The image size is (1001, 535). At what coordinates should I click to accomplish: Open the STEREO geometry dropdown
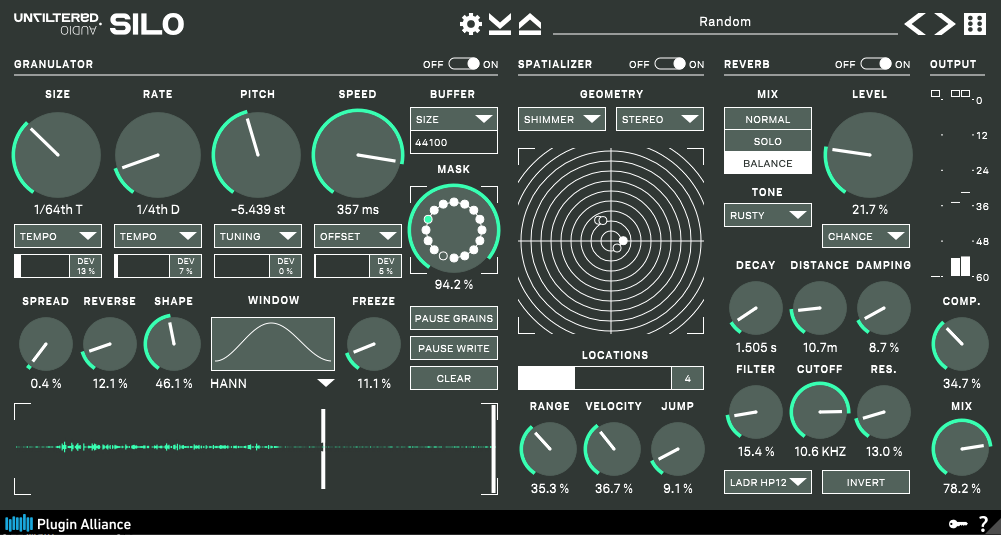click(660, 119)
